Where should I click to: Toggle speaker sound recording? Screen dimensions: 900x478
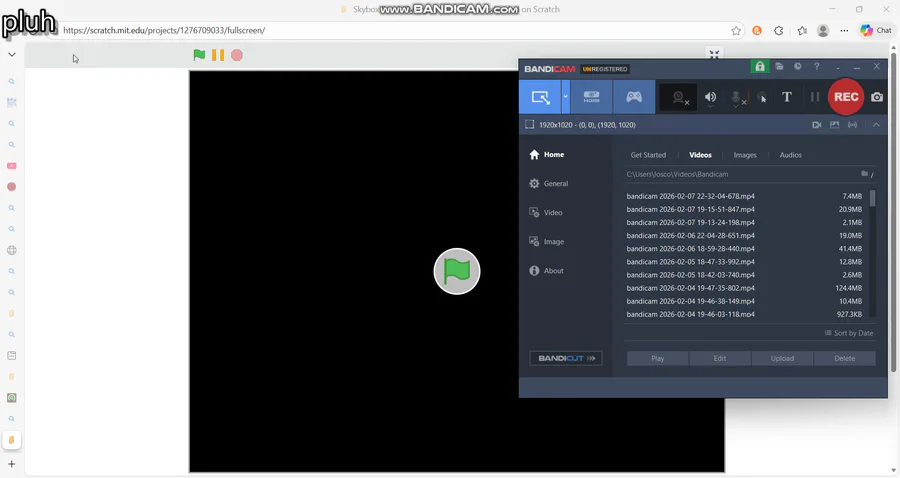tap(710, 98)
